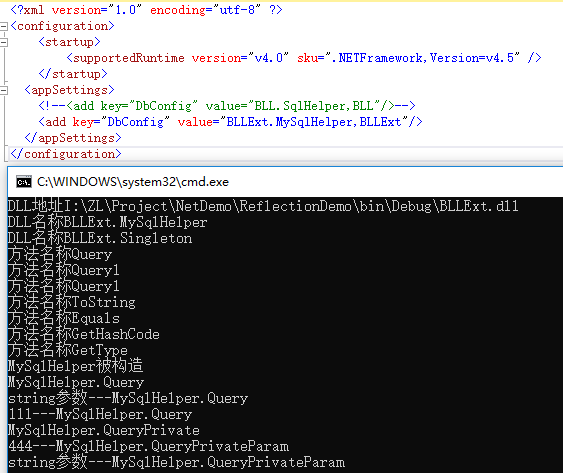Click the cmd.exe window icon

tap(24, 182)
